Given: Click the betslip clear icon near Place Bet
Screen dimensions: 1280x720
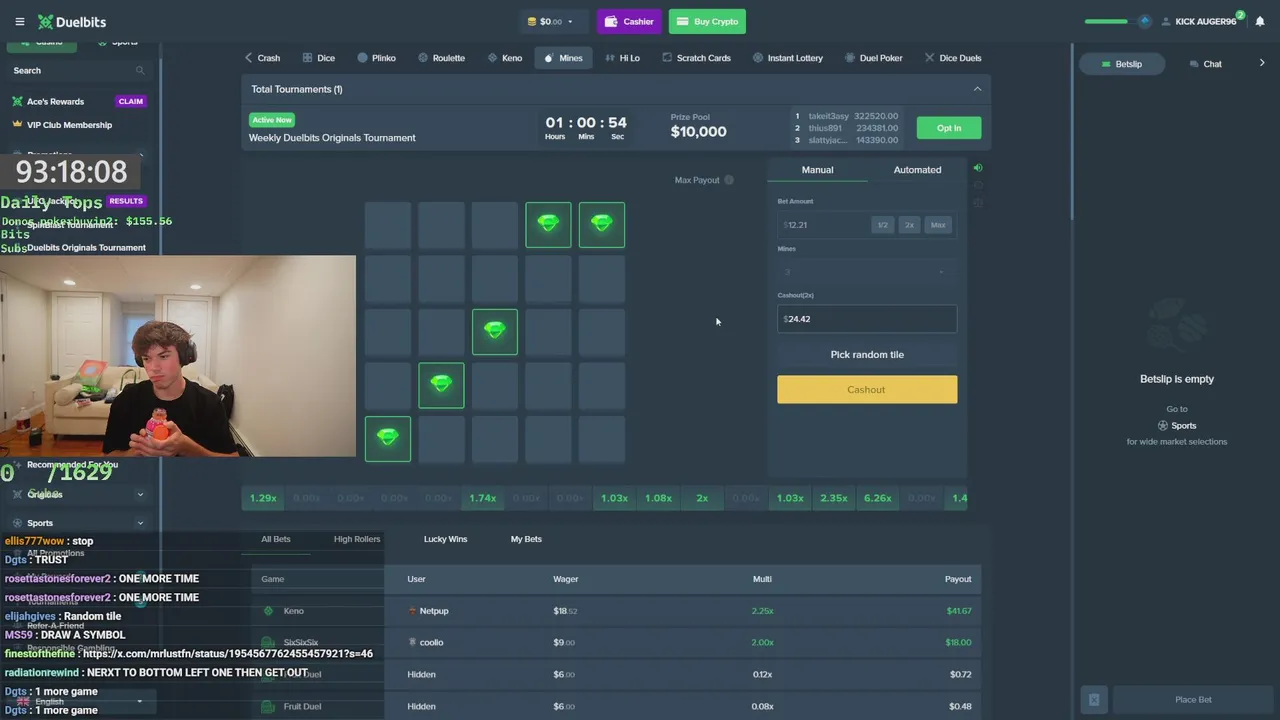Looking at the screenshot, I should pyautogui.click(x=1094, y=699).
